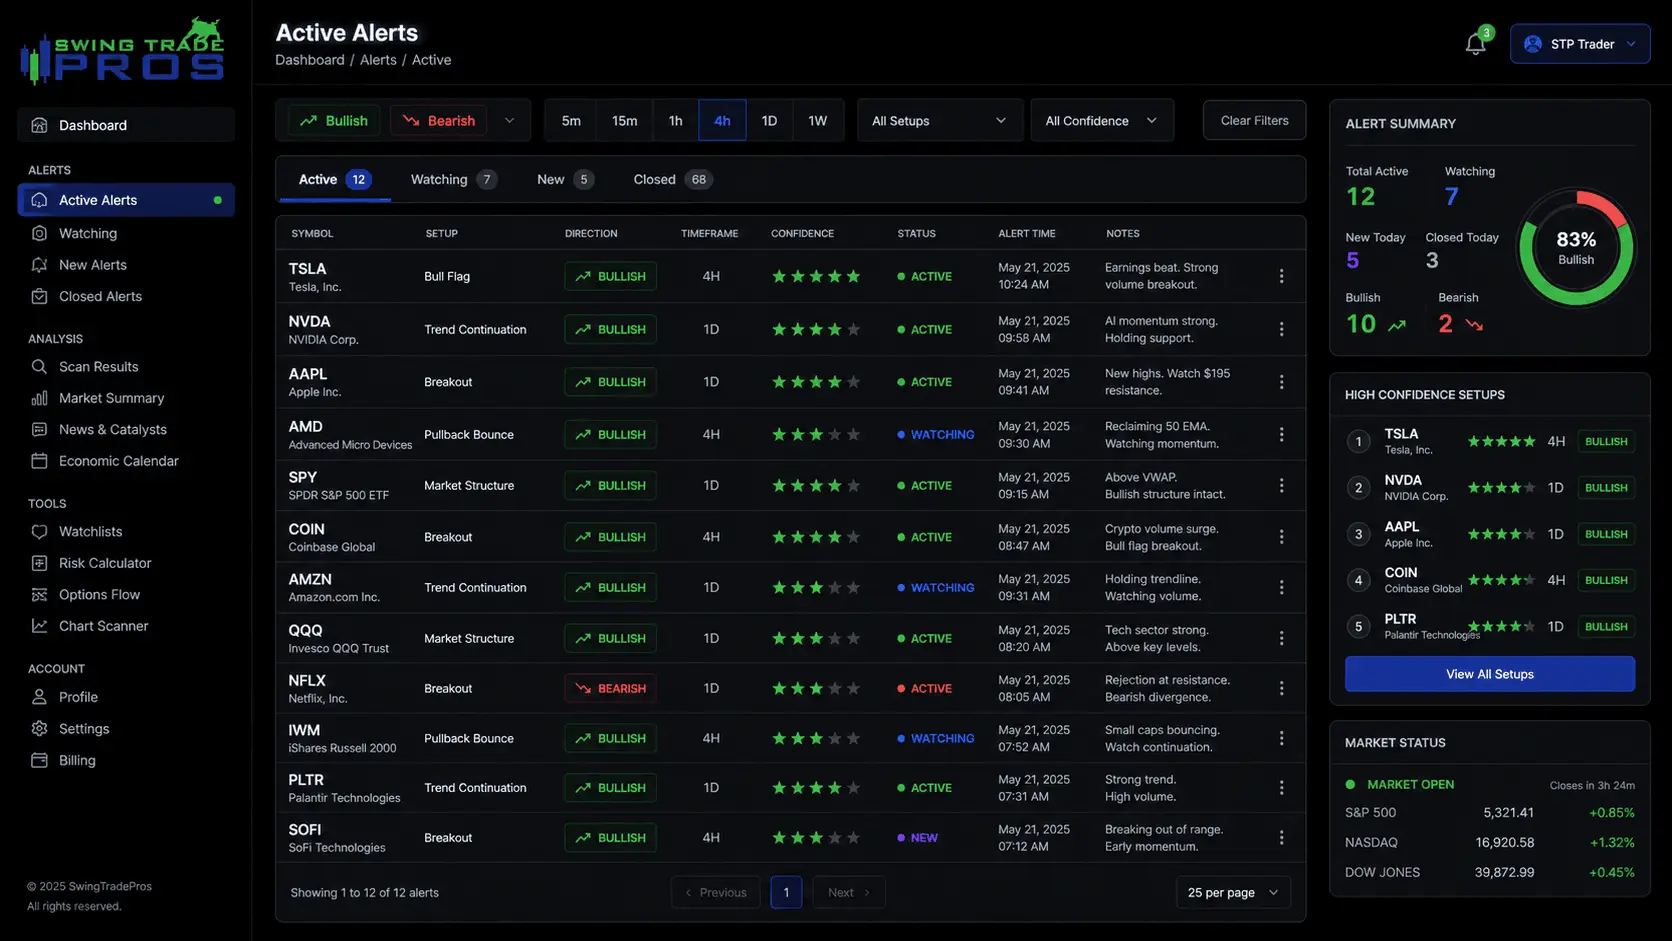The width and height of the screenshot is (1672, 941).
Task: Switch to the Closed tab
Action: (x=671, y=180)
